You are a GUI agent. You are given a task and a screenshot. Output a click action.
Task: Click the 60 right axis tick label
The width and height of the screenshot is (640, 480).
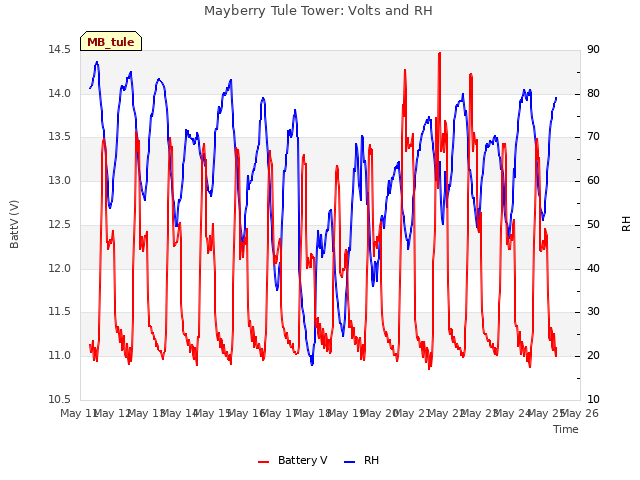(593, 180)
